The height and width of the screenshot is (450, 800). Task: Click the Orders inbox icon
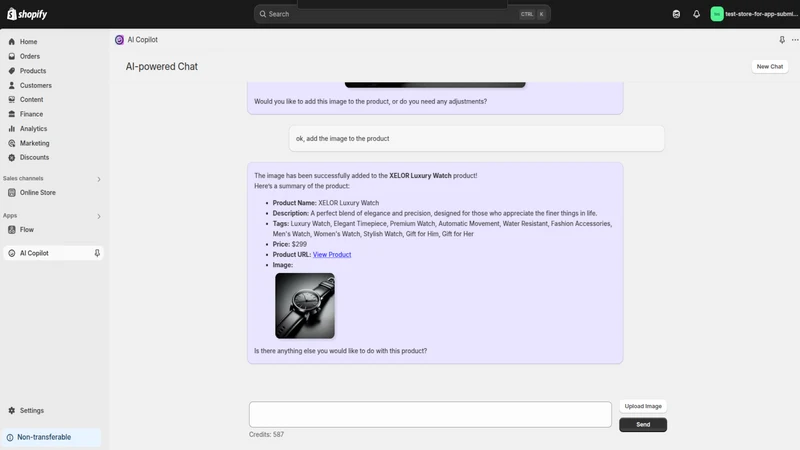coord(12,56)
